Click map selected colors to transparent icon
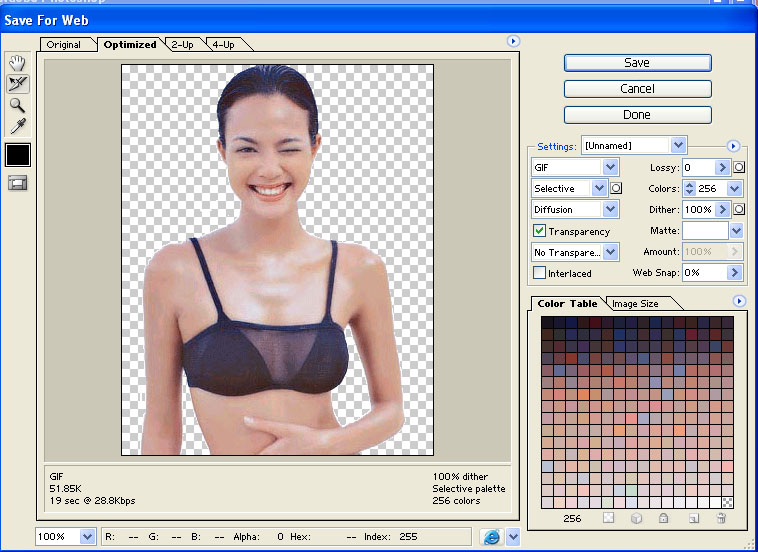 pos(609,518)
